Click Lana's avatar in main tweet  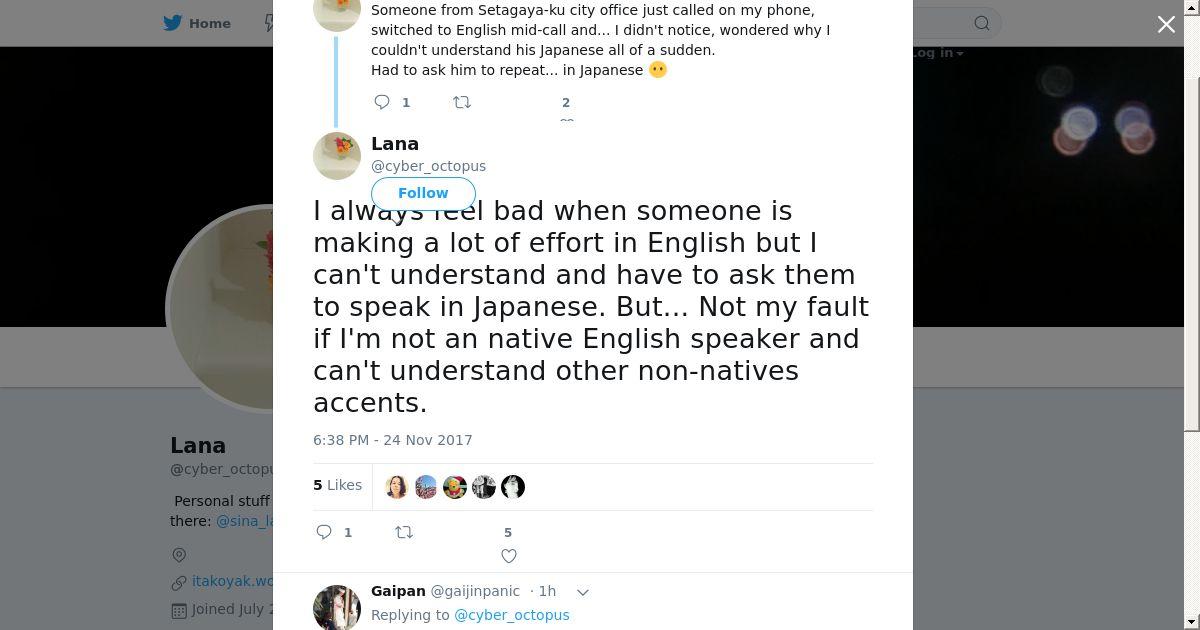[x=337, y=156]
